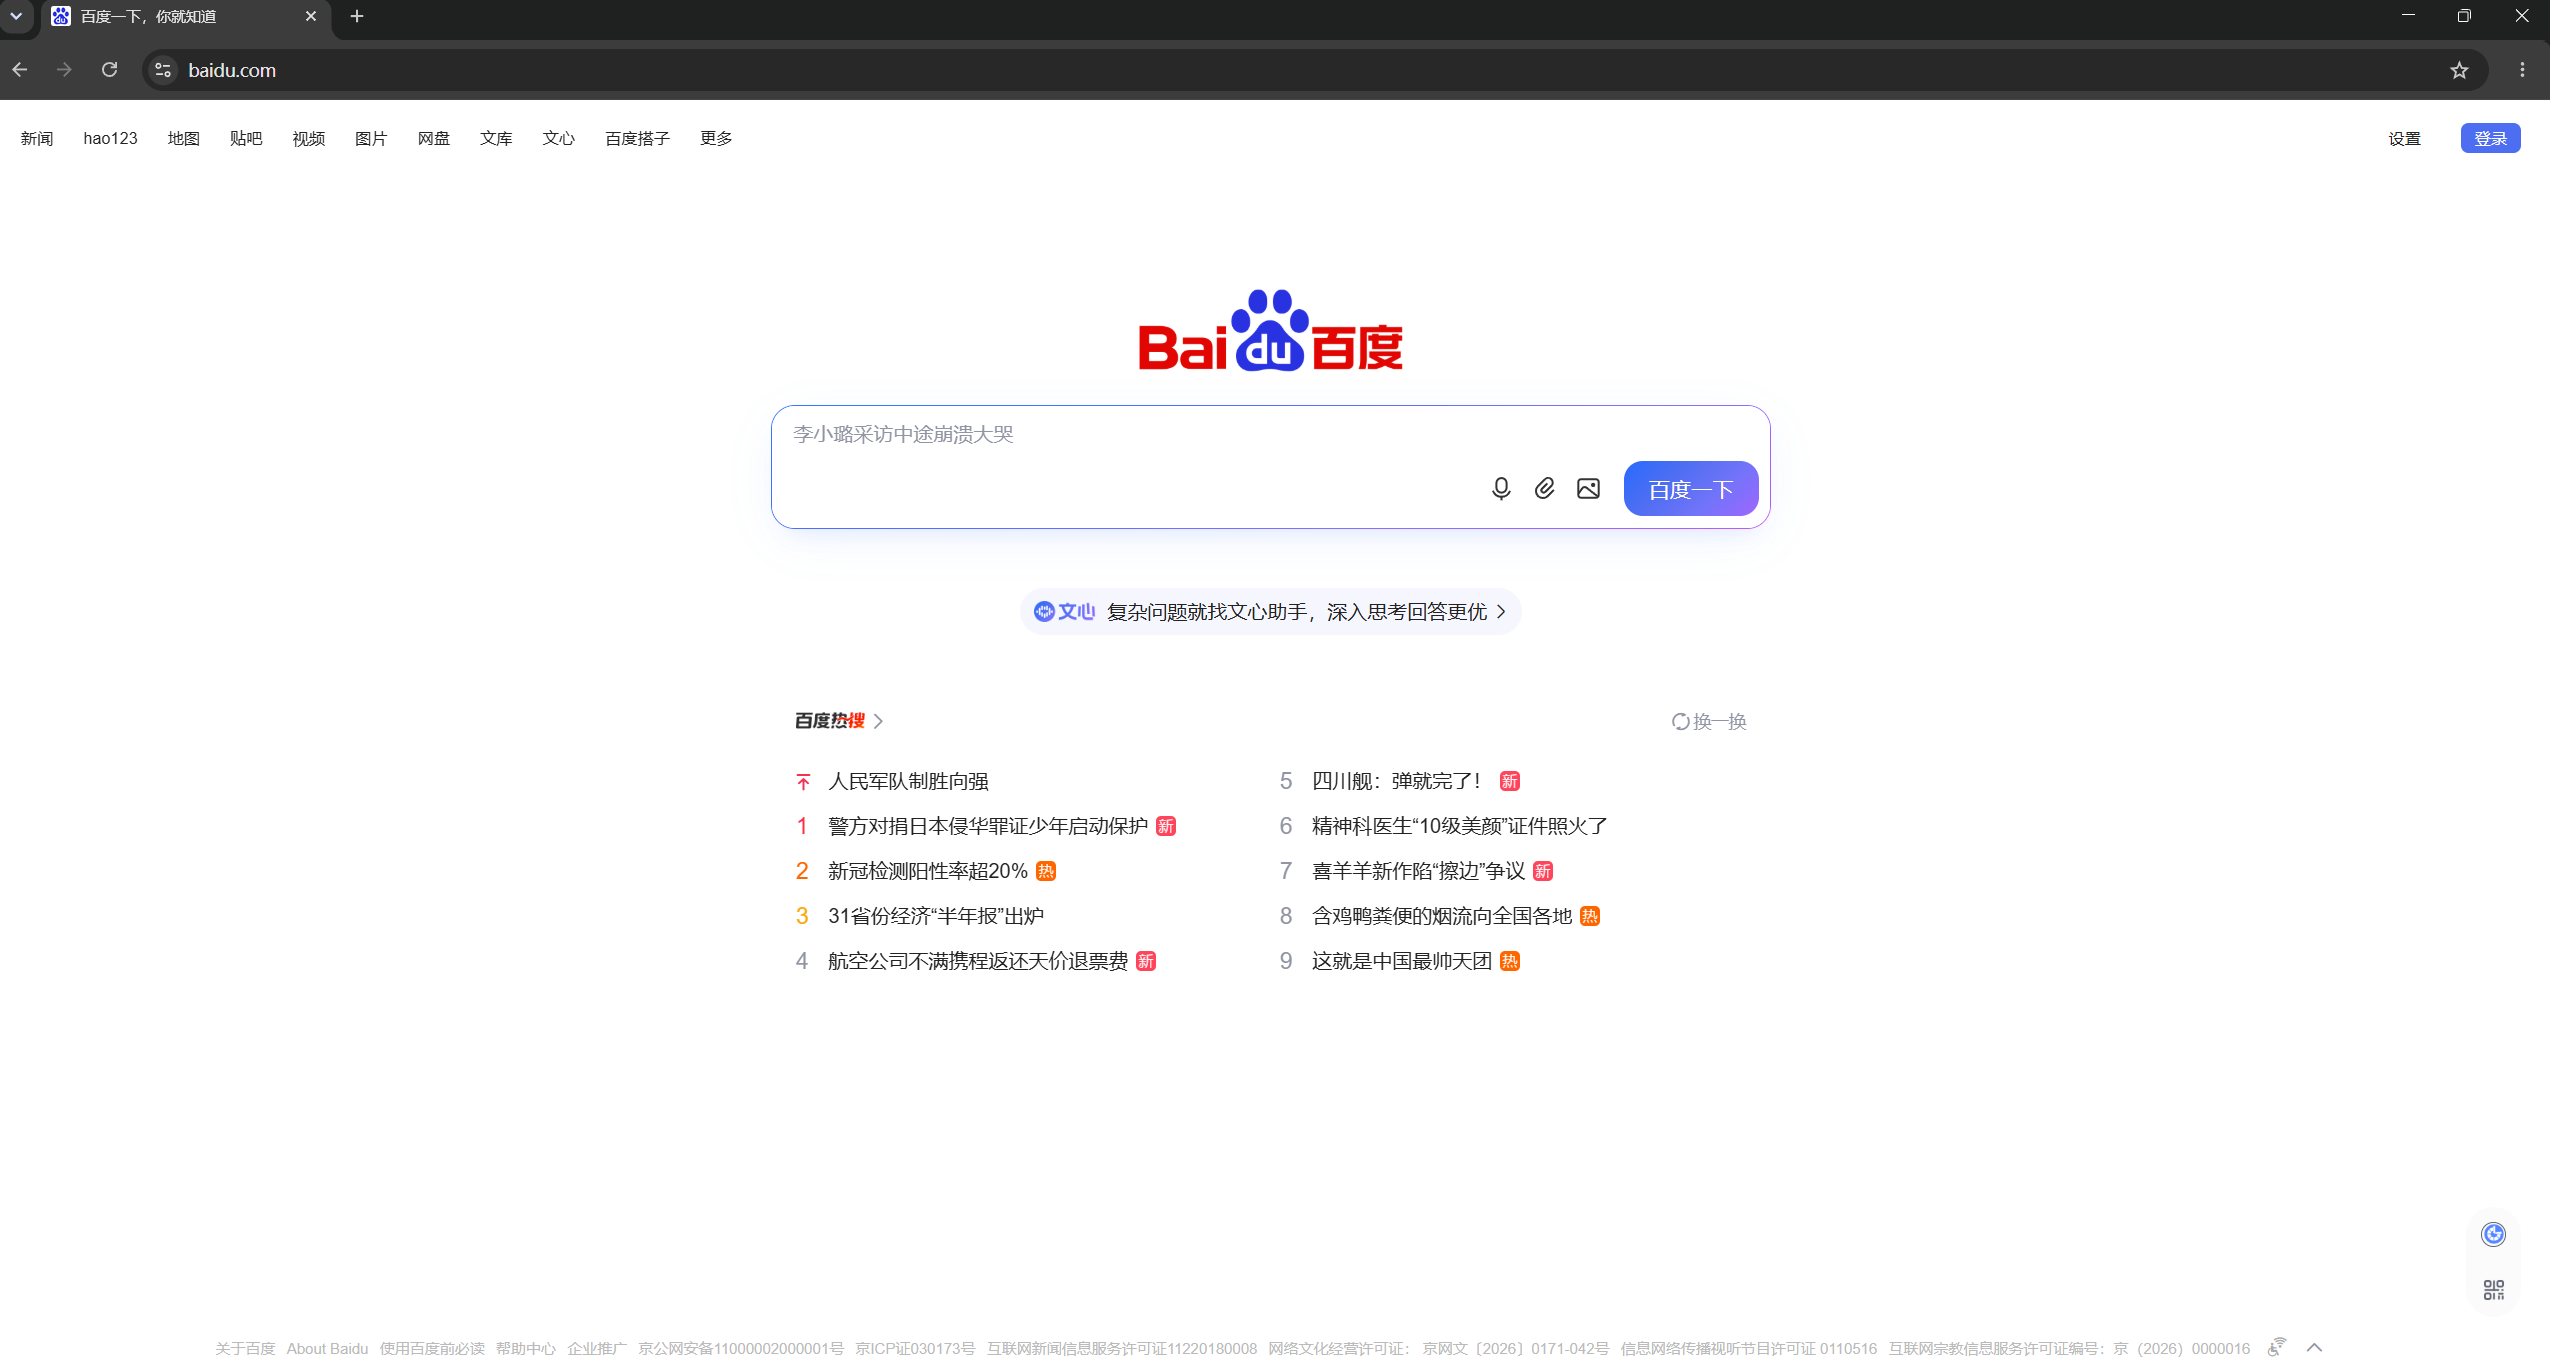Expand the 更多 products menu
This screenshot has height=1366, width=2550.
(x=716, y=138)
